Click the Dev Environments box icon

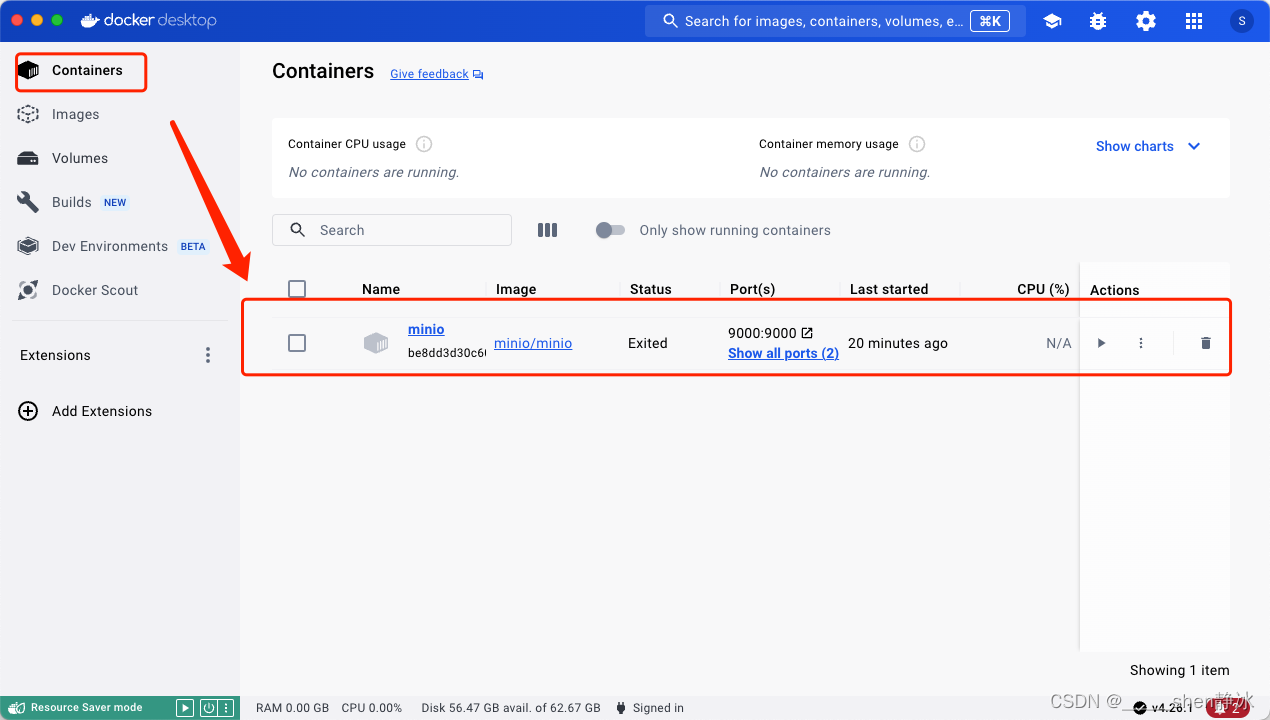(x=28, y=246)
